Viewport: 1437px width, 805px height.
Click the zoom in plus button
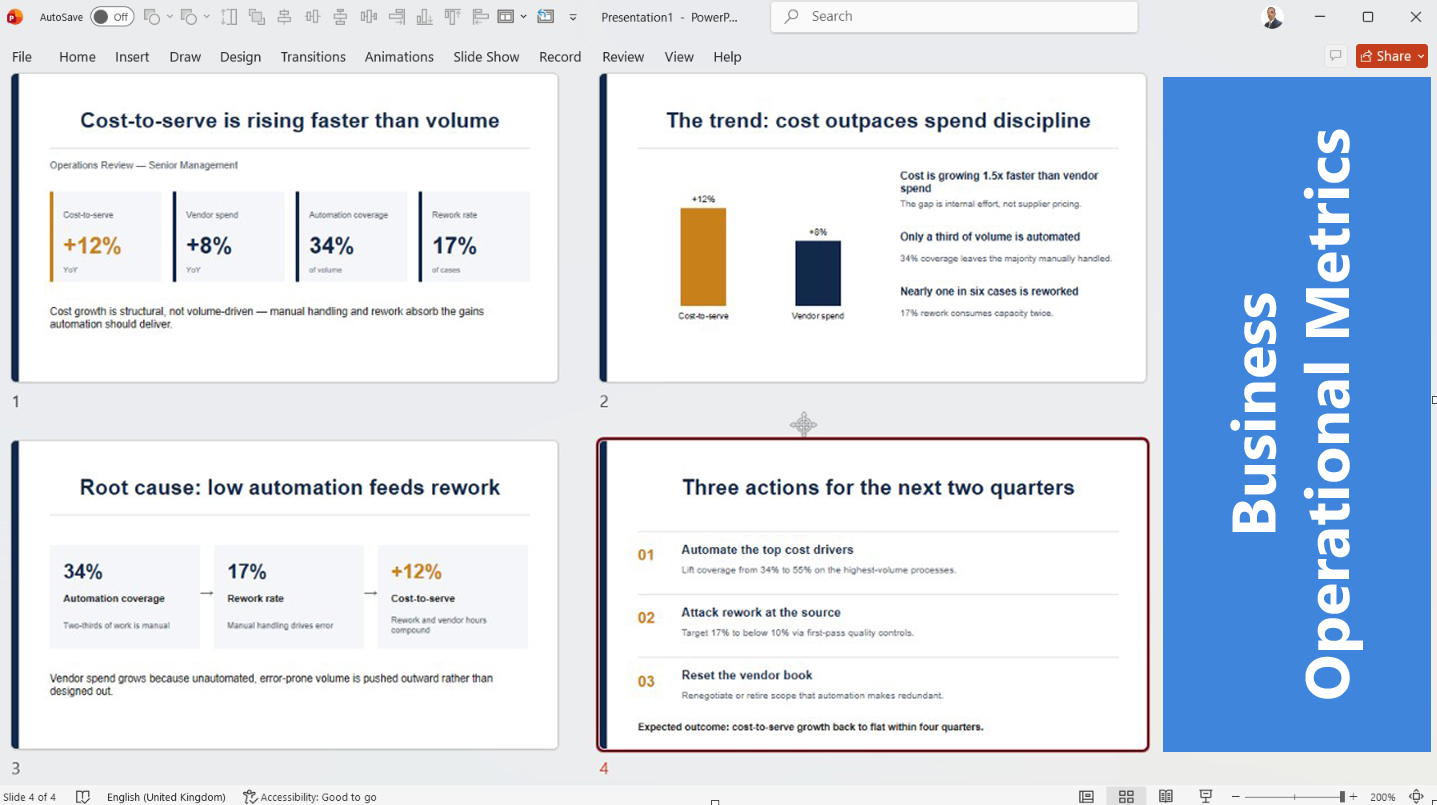1353,797
